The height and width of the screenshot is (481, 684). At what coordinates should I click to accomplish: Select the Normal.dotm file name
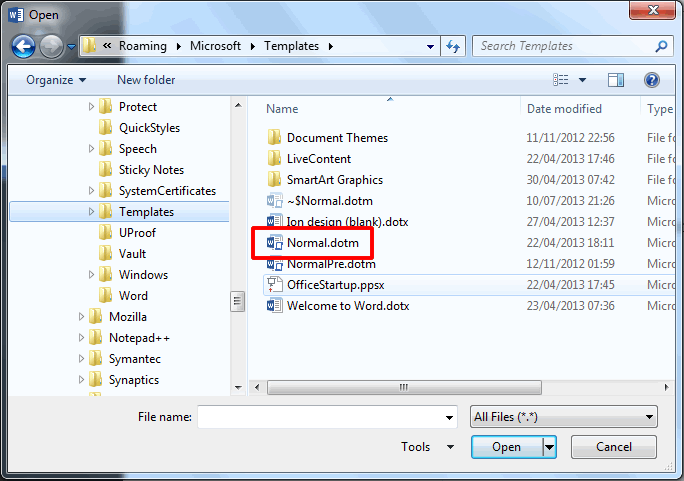323,243
